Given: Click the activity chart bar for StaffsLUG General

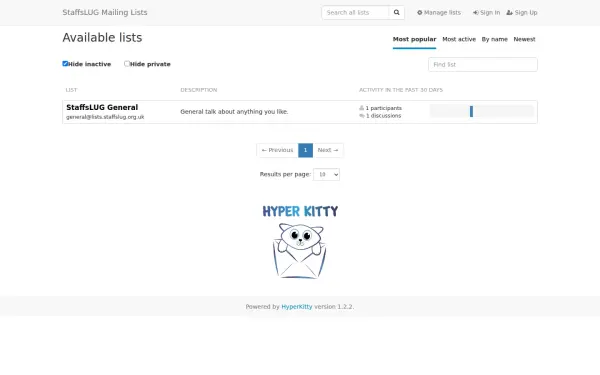Looking at the screenshot, I should (x=471, y=111).
